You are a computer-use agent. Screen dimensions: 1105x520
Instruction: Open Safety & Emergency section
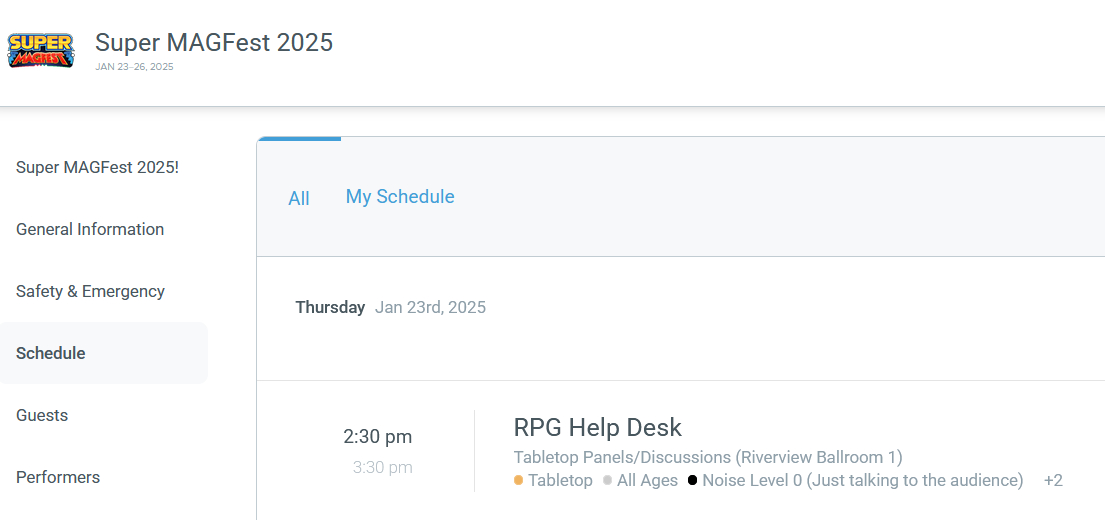coord(90,291)
